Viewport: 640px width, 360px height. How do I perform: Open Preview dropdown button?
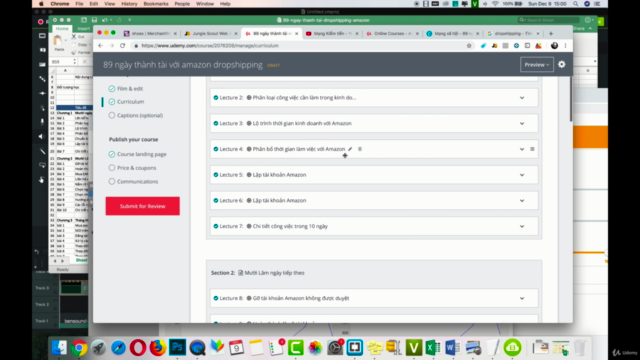point(537,64)
